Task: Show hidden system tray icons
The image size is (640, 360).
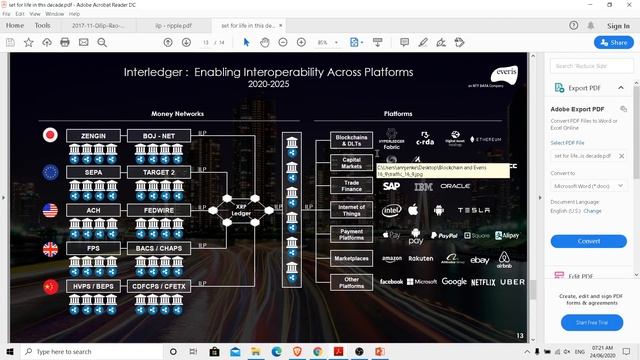Action: (x=527, y=351)
